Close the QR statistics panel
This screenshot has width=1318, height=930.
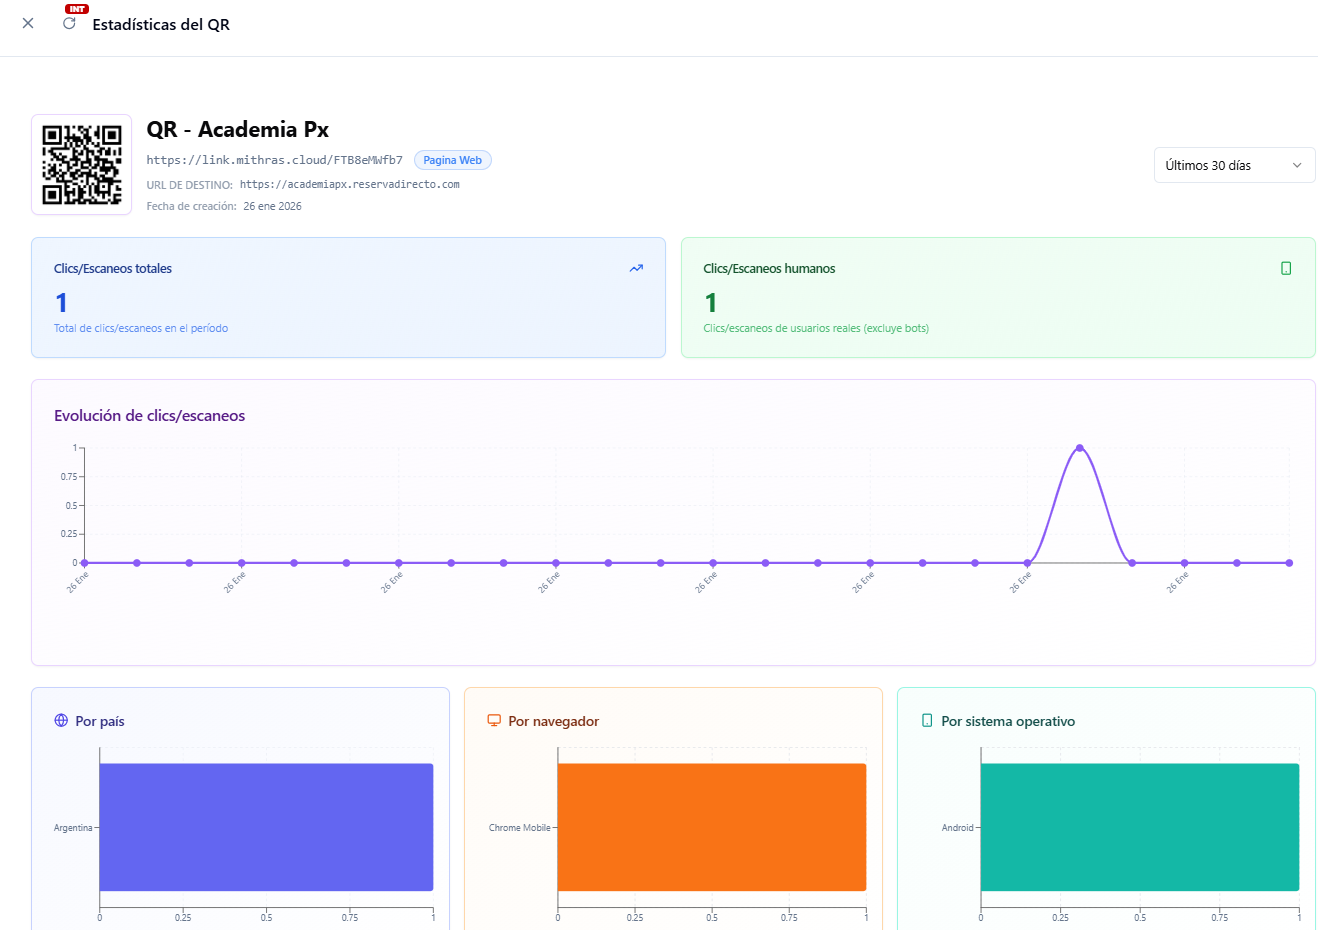[x=28, y=23]
